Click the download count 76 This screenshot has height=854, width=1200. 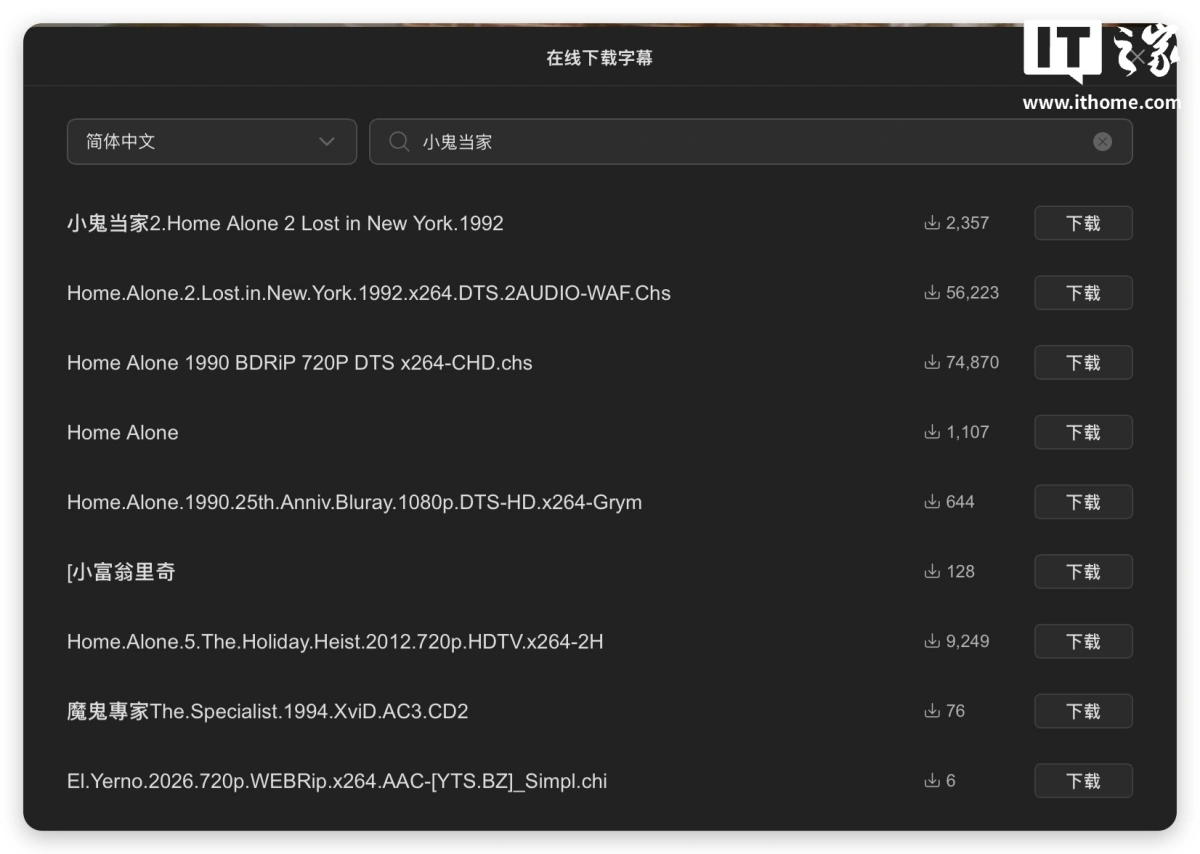tap(945, 711)
